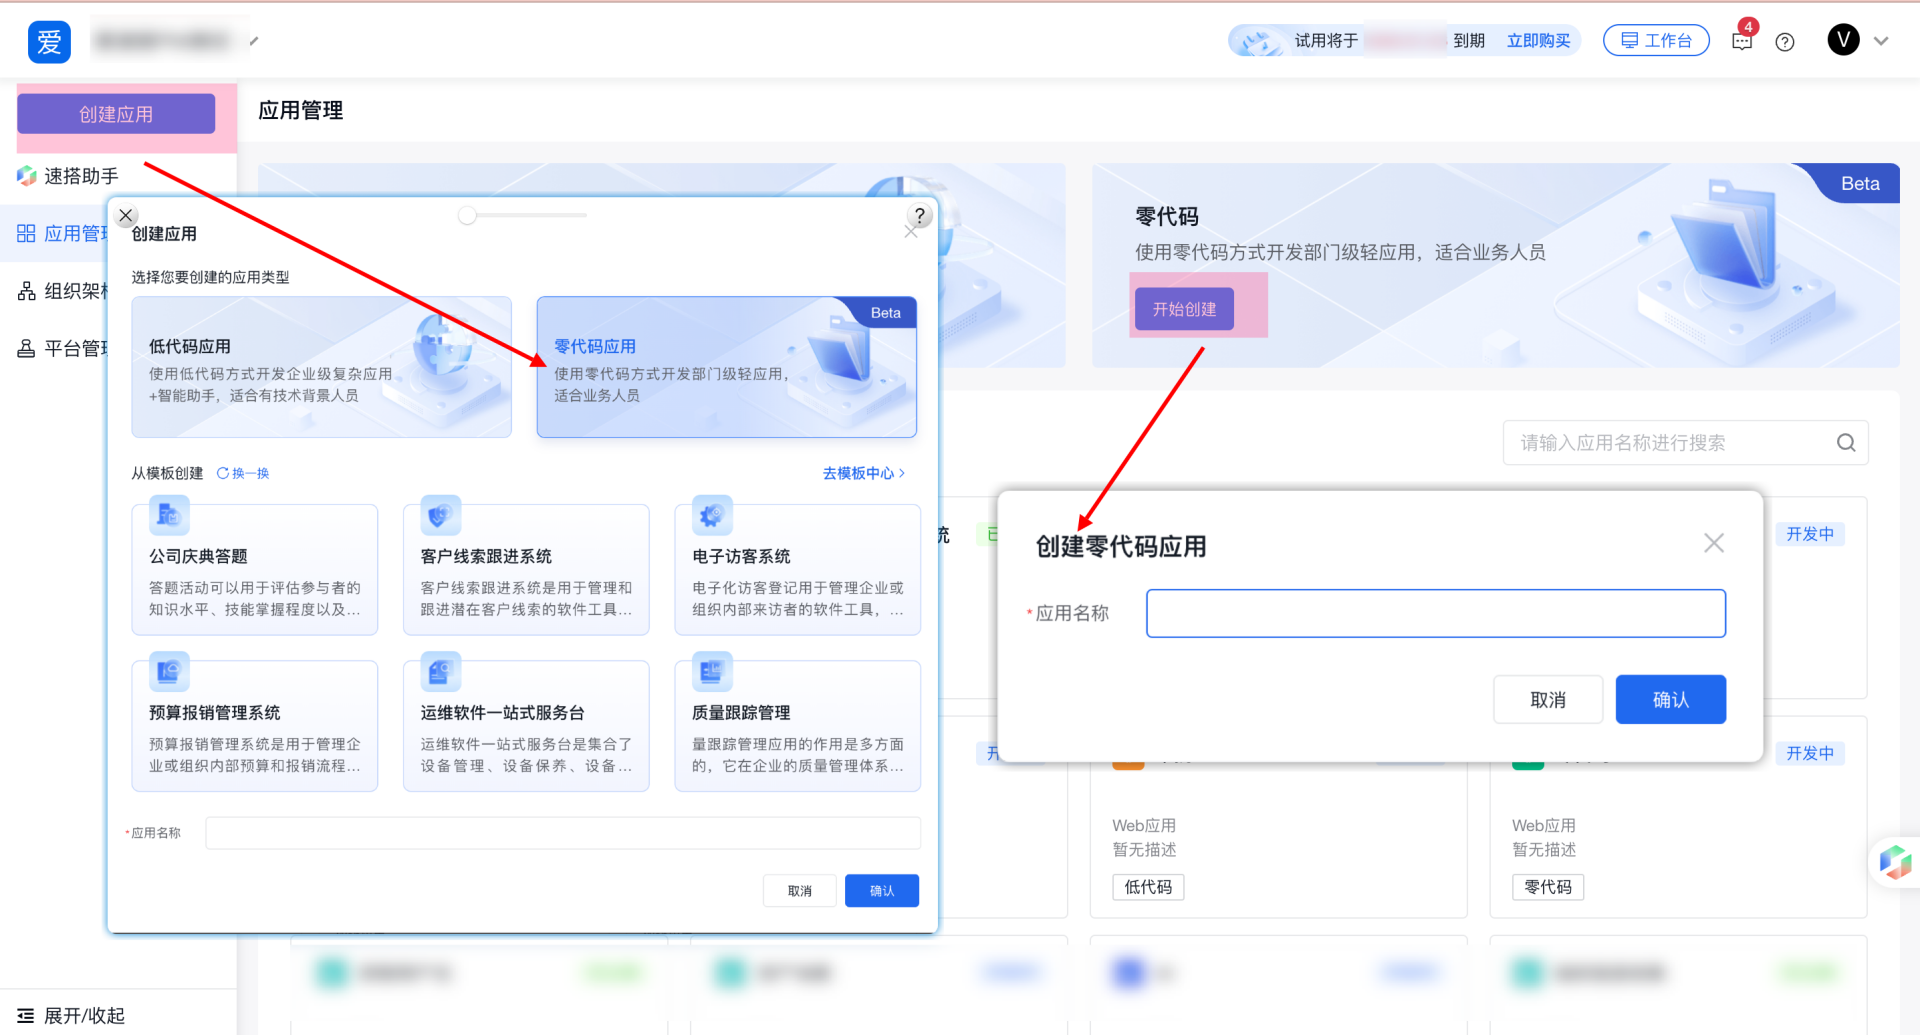This screenshot has height=1035, width=1920.
Task: Open 去模板中心 chevron link
Action: pos(863,473)
